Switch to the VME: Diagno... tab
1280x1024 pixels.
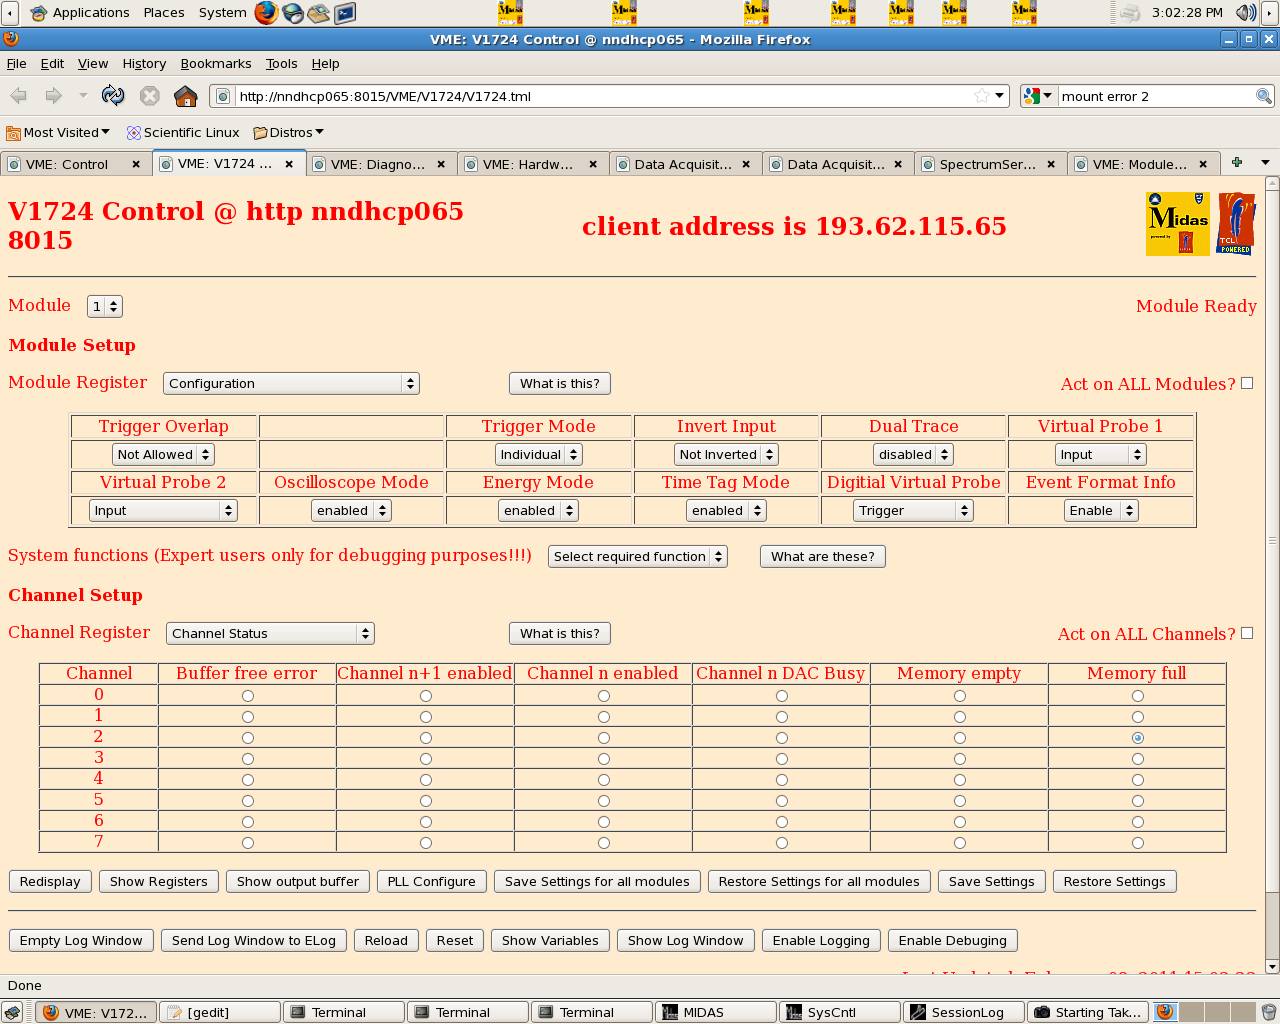[381, 164]
